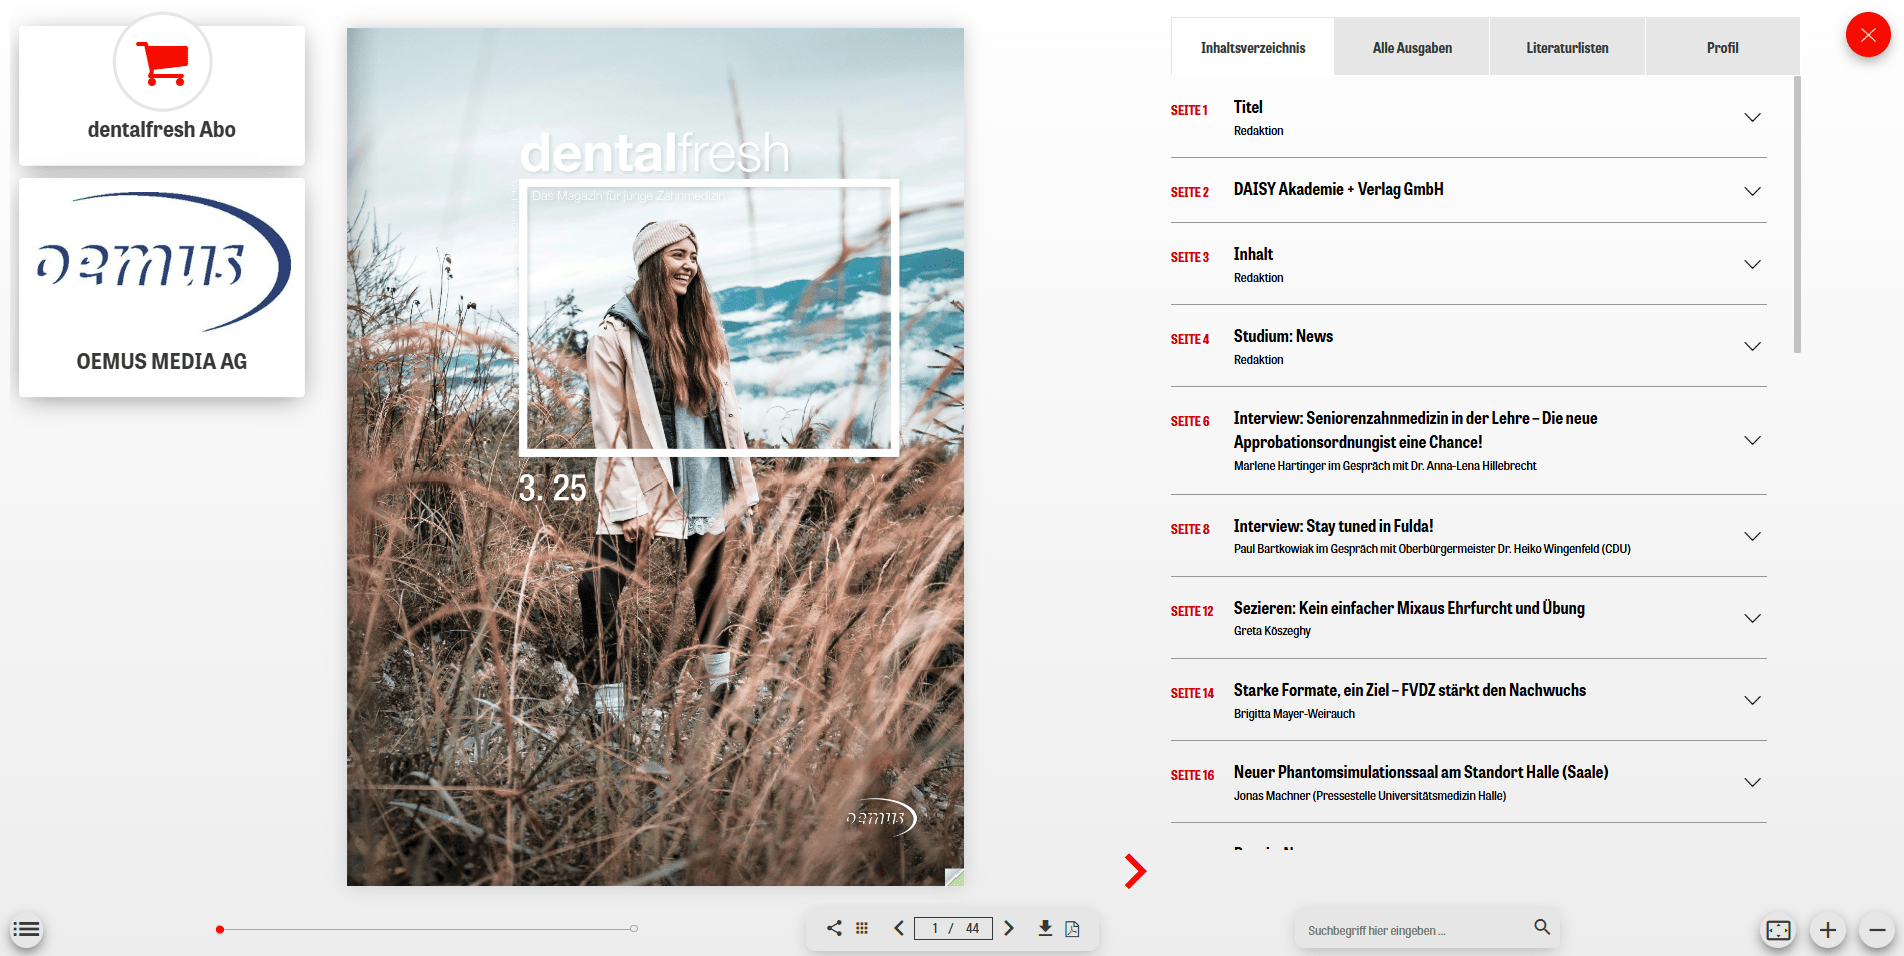Close the contents panel with red X
Image resolution: width=1904 pixels, height=956 pixels.
click(x=1867, y=35)
